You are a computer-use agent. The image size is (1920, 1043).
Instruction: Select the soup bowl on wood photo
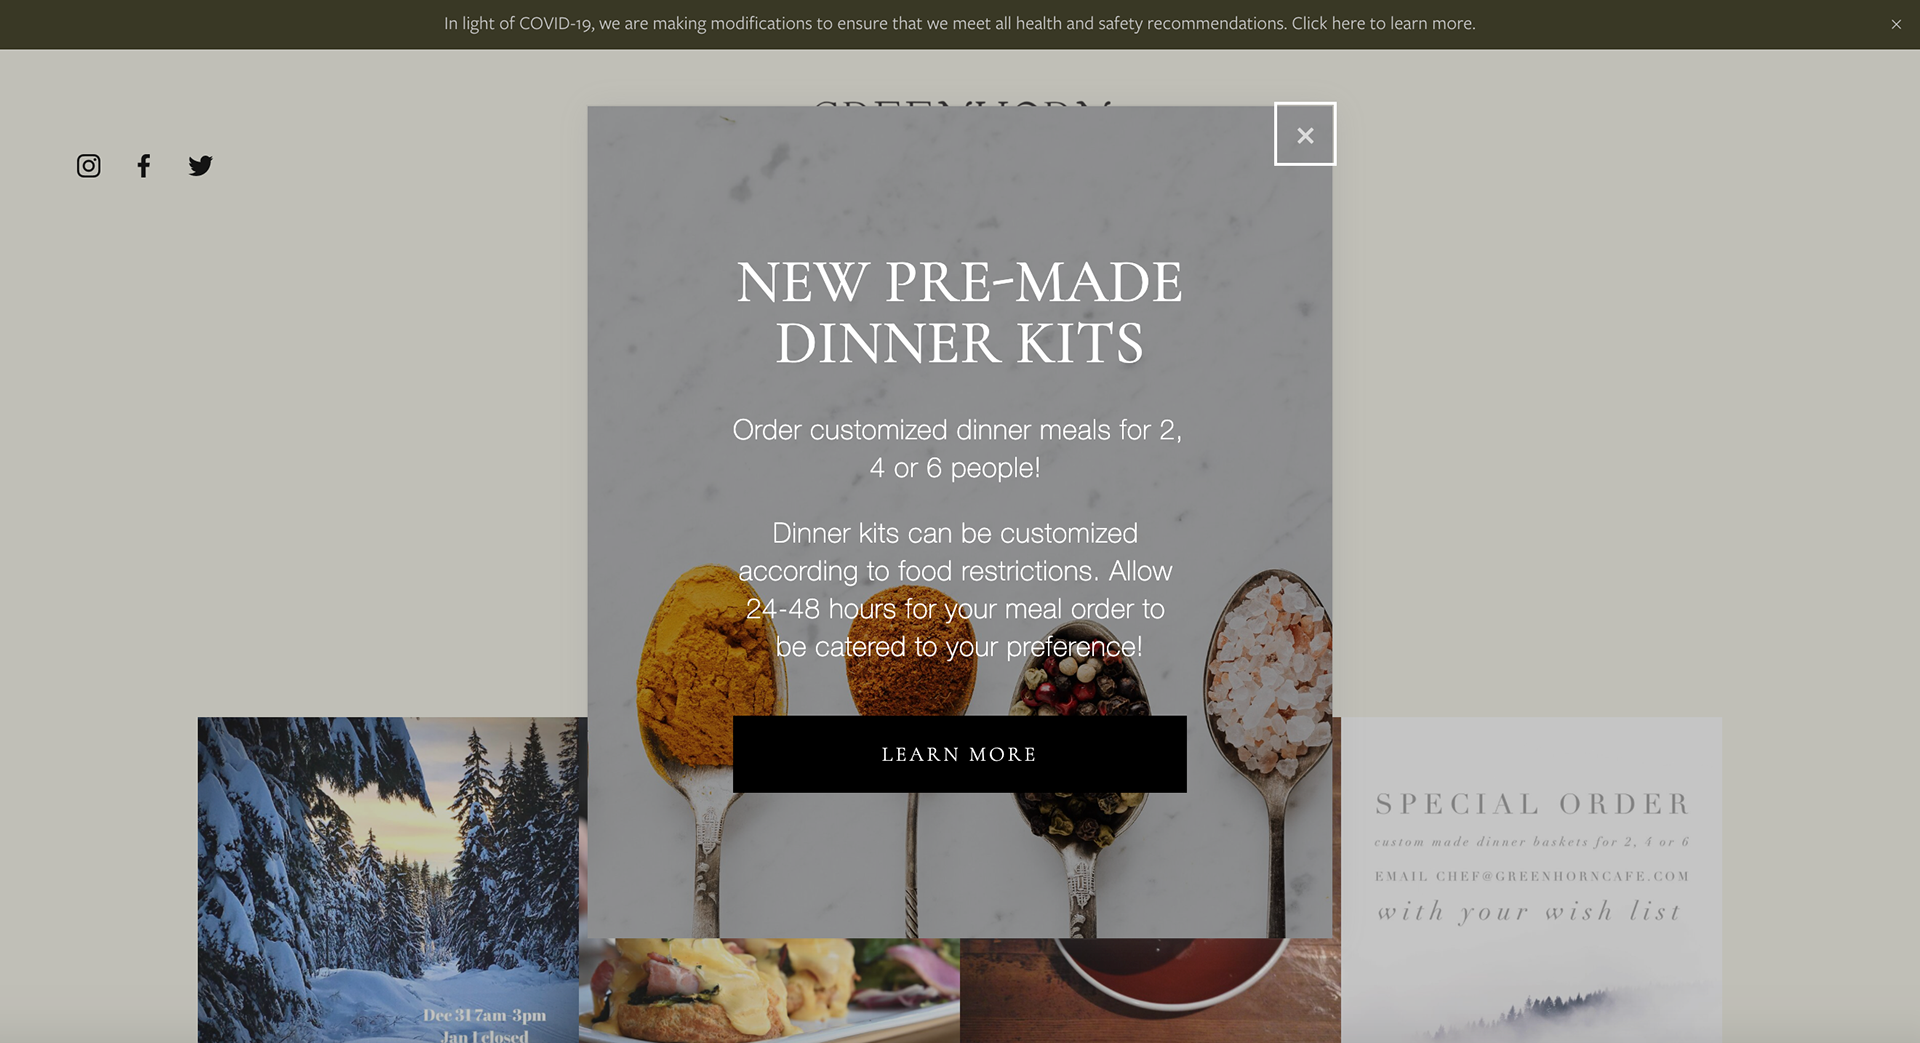click(x=1150, y=990)
